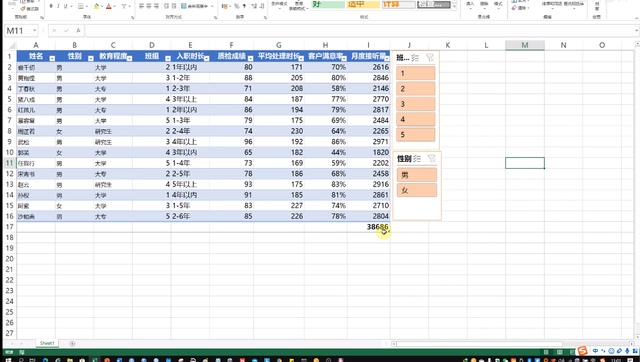Toggle multi-select in 性别 slicer
Screen dimensions: 640x362
[417, 158]
